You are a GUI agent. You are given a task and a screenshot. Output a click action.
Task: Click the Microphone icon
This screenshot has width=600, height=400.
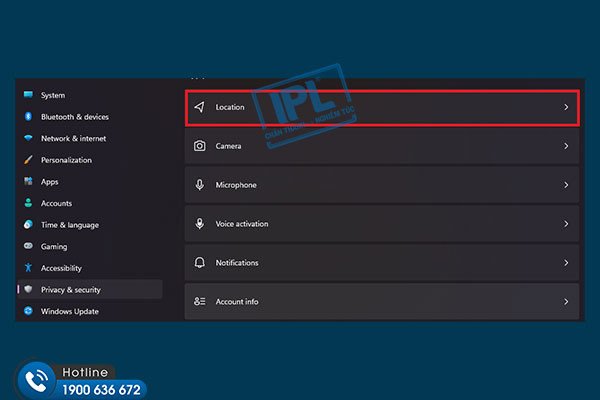[x=199, y=185]
